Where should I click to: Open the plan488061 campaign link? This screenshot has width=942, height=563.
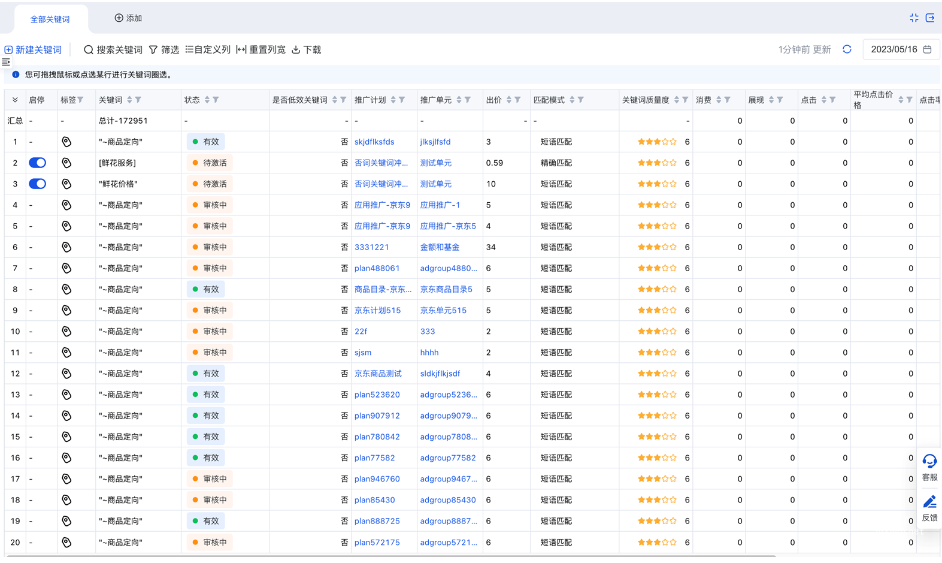click(376, 268)
